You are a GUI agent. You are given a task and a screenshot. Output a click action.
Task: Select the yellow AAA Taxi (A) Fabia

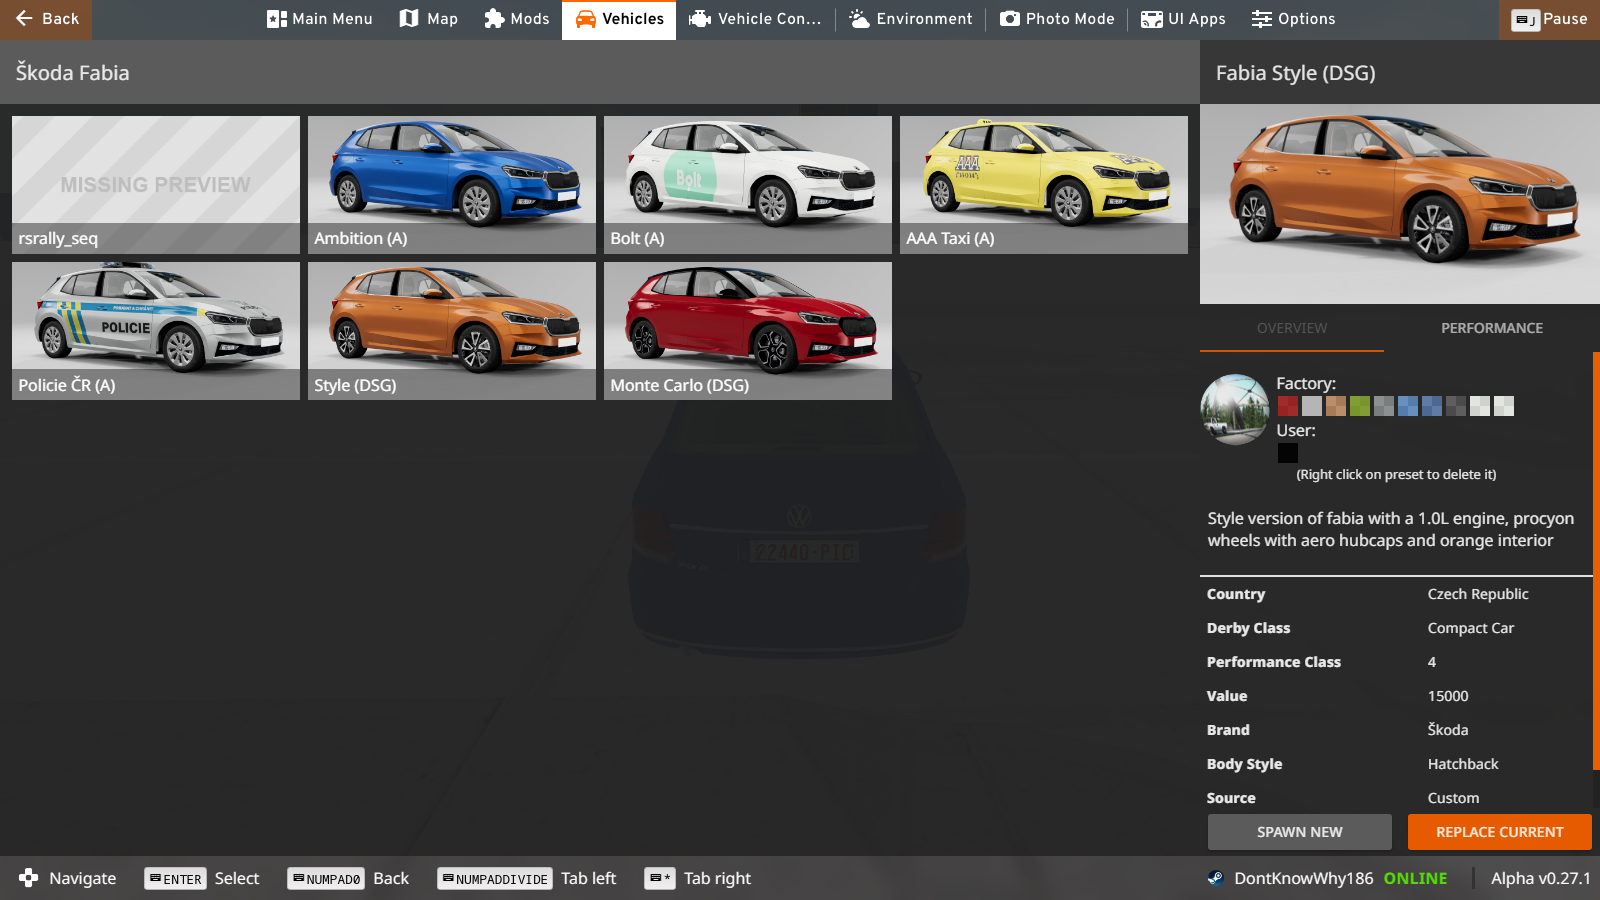tap(1044, 185)
